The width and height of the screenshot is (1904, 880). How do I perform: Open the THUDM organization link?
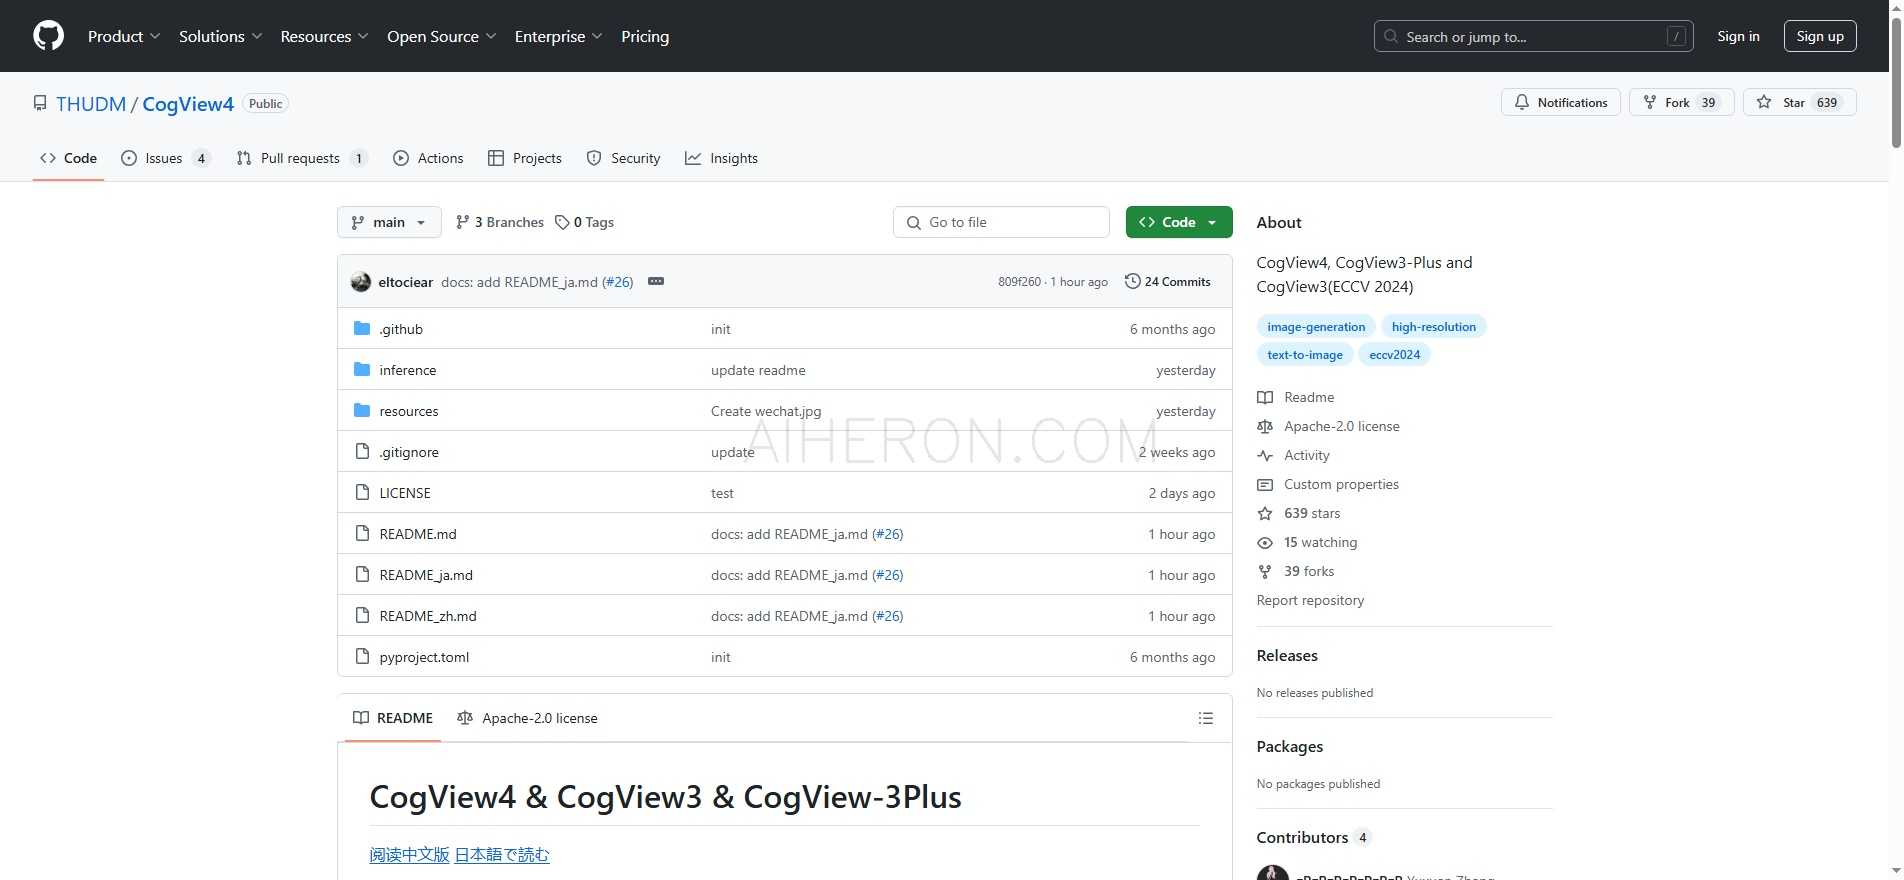point(91,104)
